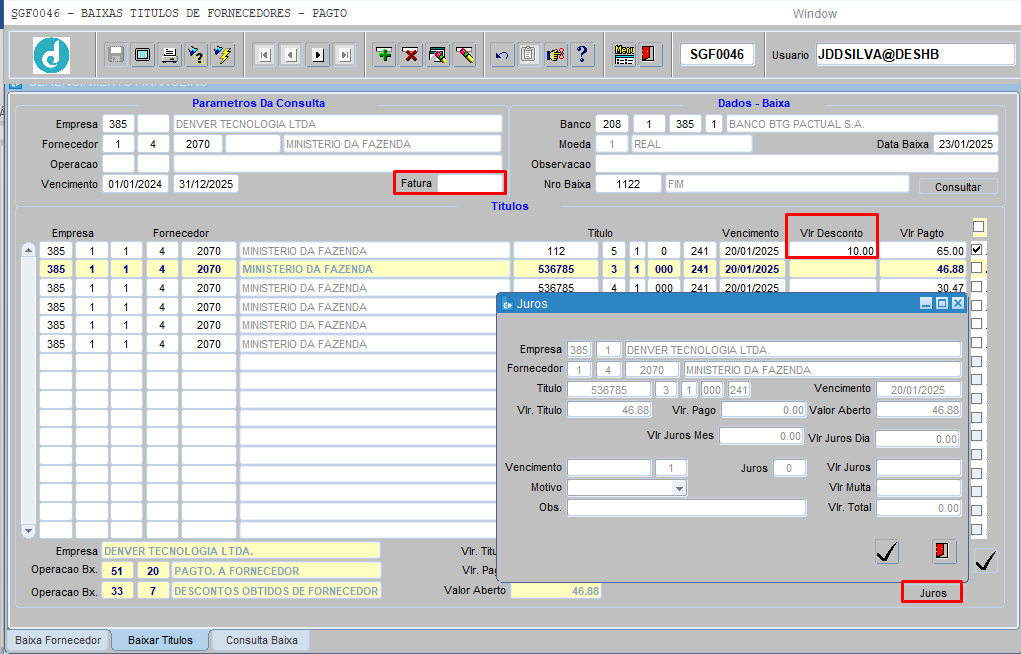
Task: Click the titles list scroll-up arrow
Action: coord(28,250)
